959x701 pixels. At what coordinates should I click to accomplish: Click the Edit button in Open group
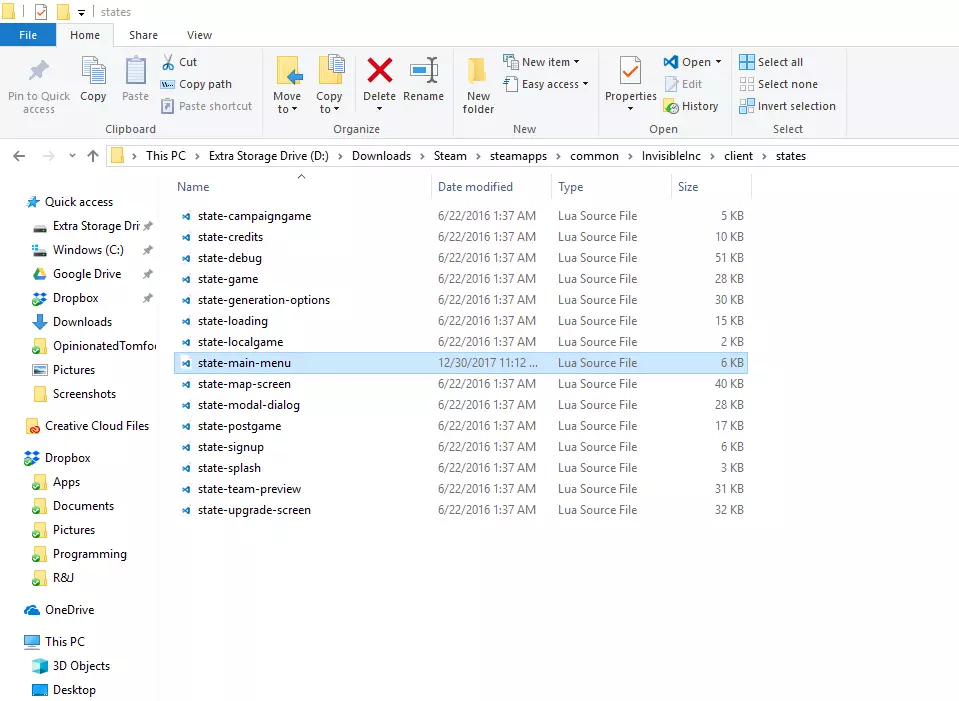point(683,84)
